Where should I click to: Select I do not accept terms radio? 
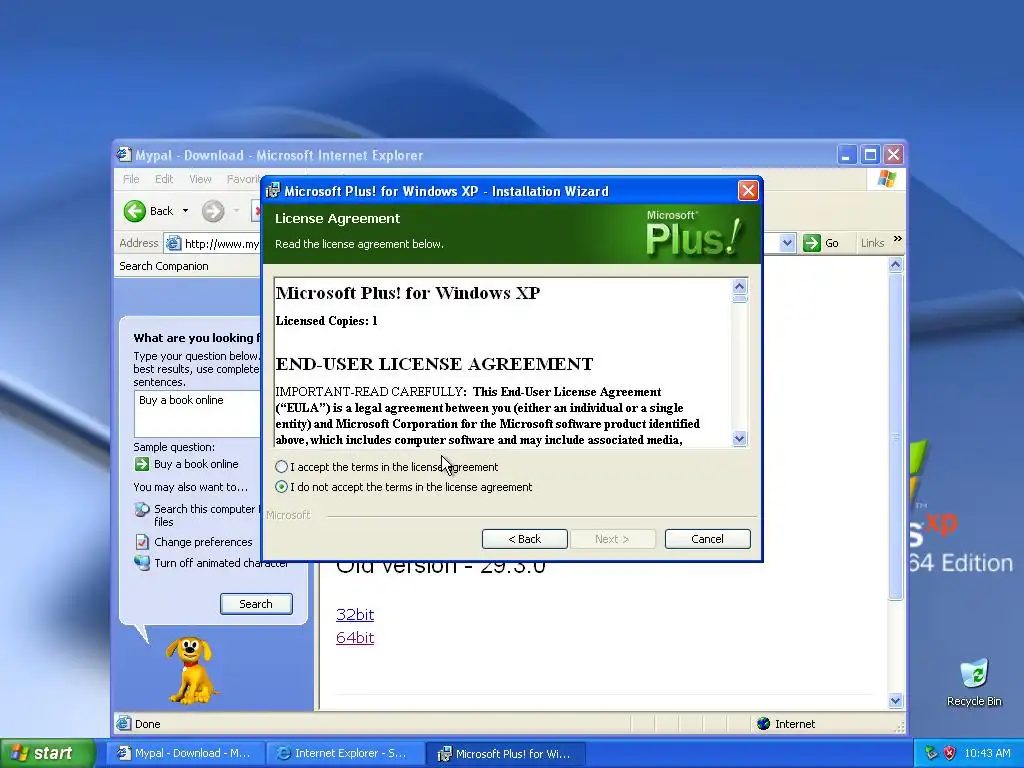281,487
